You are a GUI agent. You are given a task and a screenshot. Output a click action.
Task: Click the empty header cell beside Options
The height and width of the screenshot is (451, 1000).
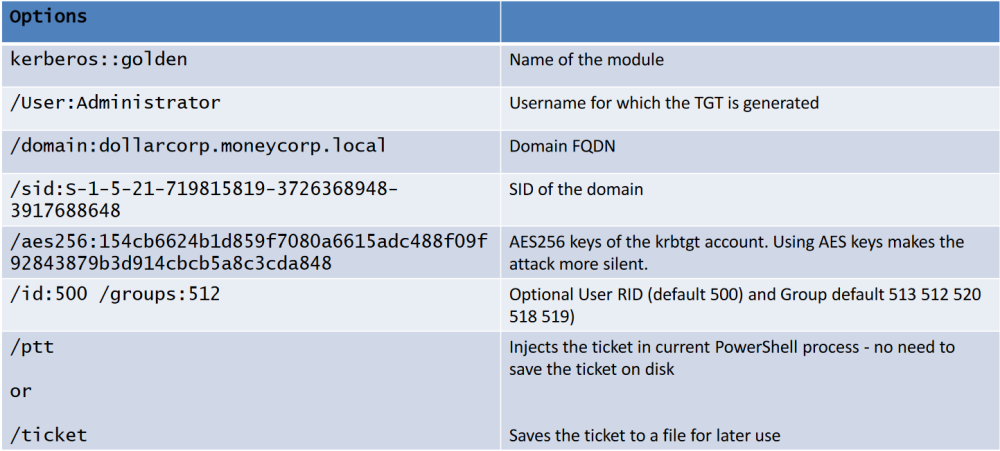pyautogui.click(x=749, y=22)
